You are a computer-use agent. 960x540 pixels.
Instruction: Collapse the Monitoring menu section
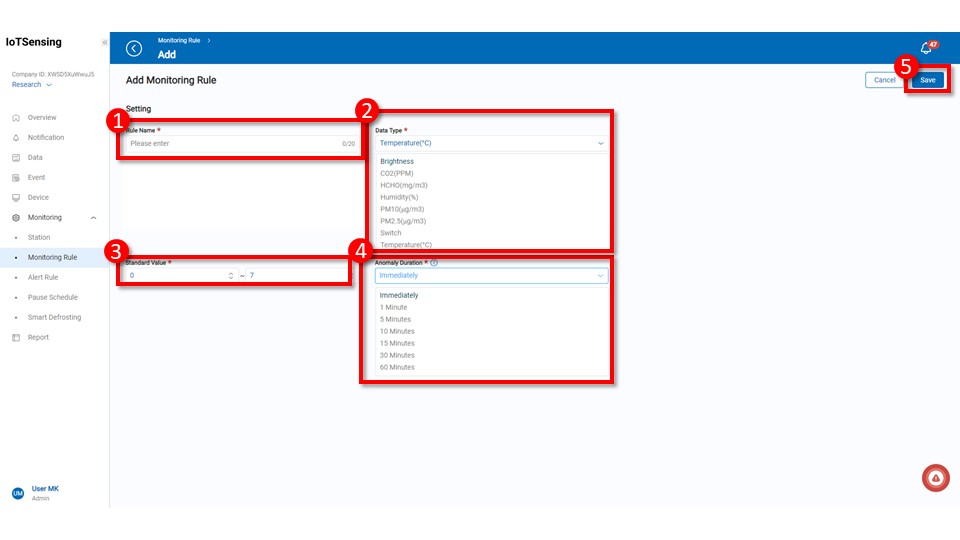click(93, 218)
